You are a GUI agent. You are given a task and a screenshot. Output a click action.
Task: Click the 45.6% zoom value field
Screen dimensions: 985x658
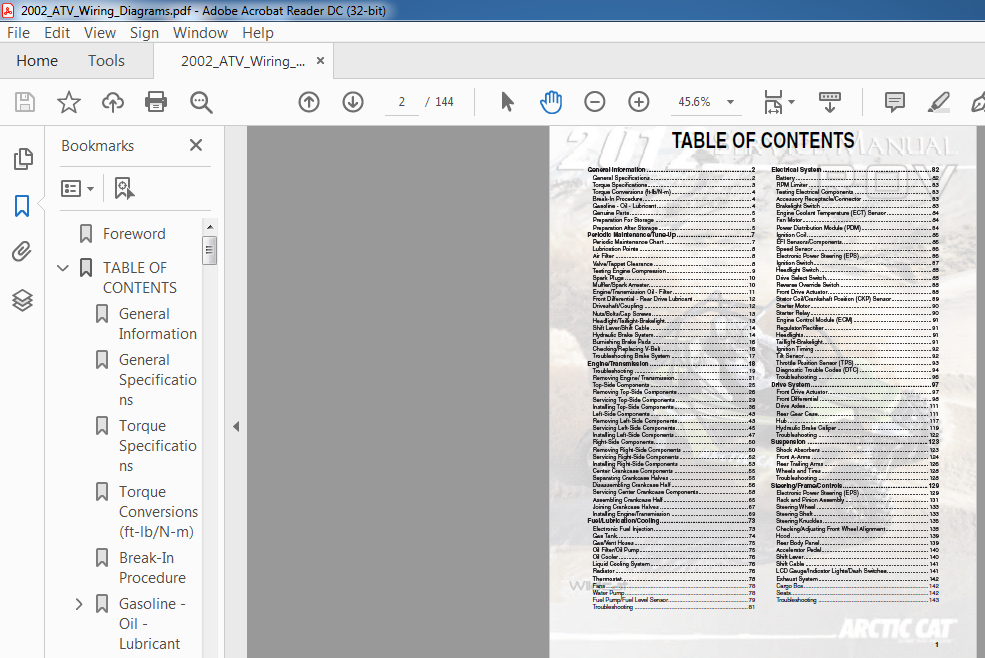coord(694,102)
